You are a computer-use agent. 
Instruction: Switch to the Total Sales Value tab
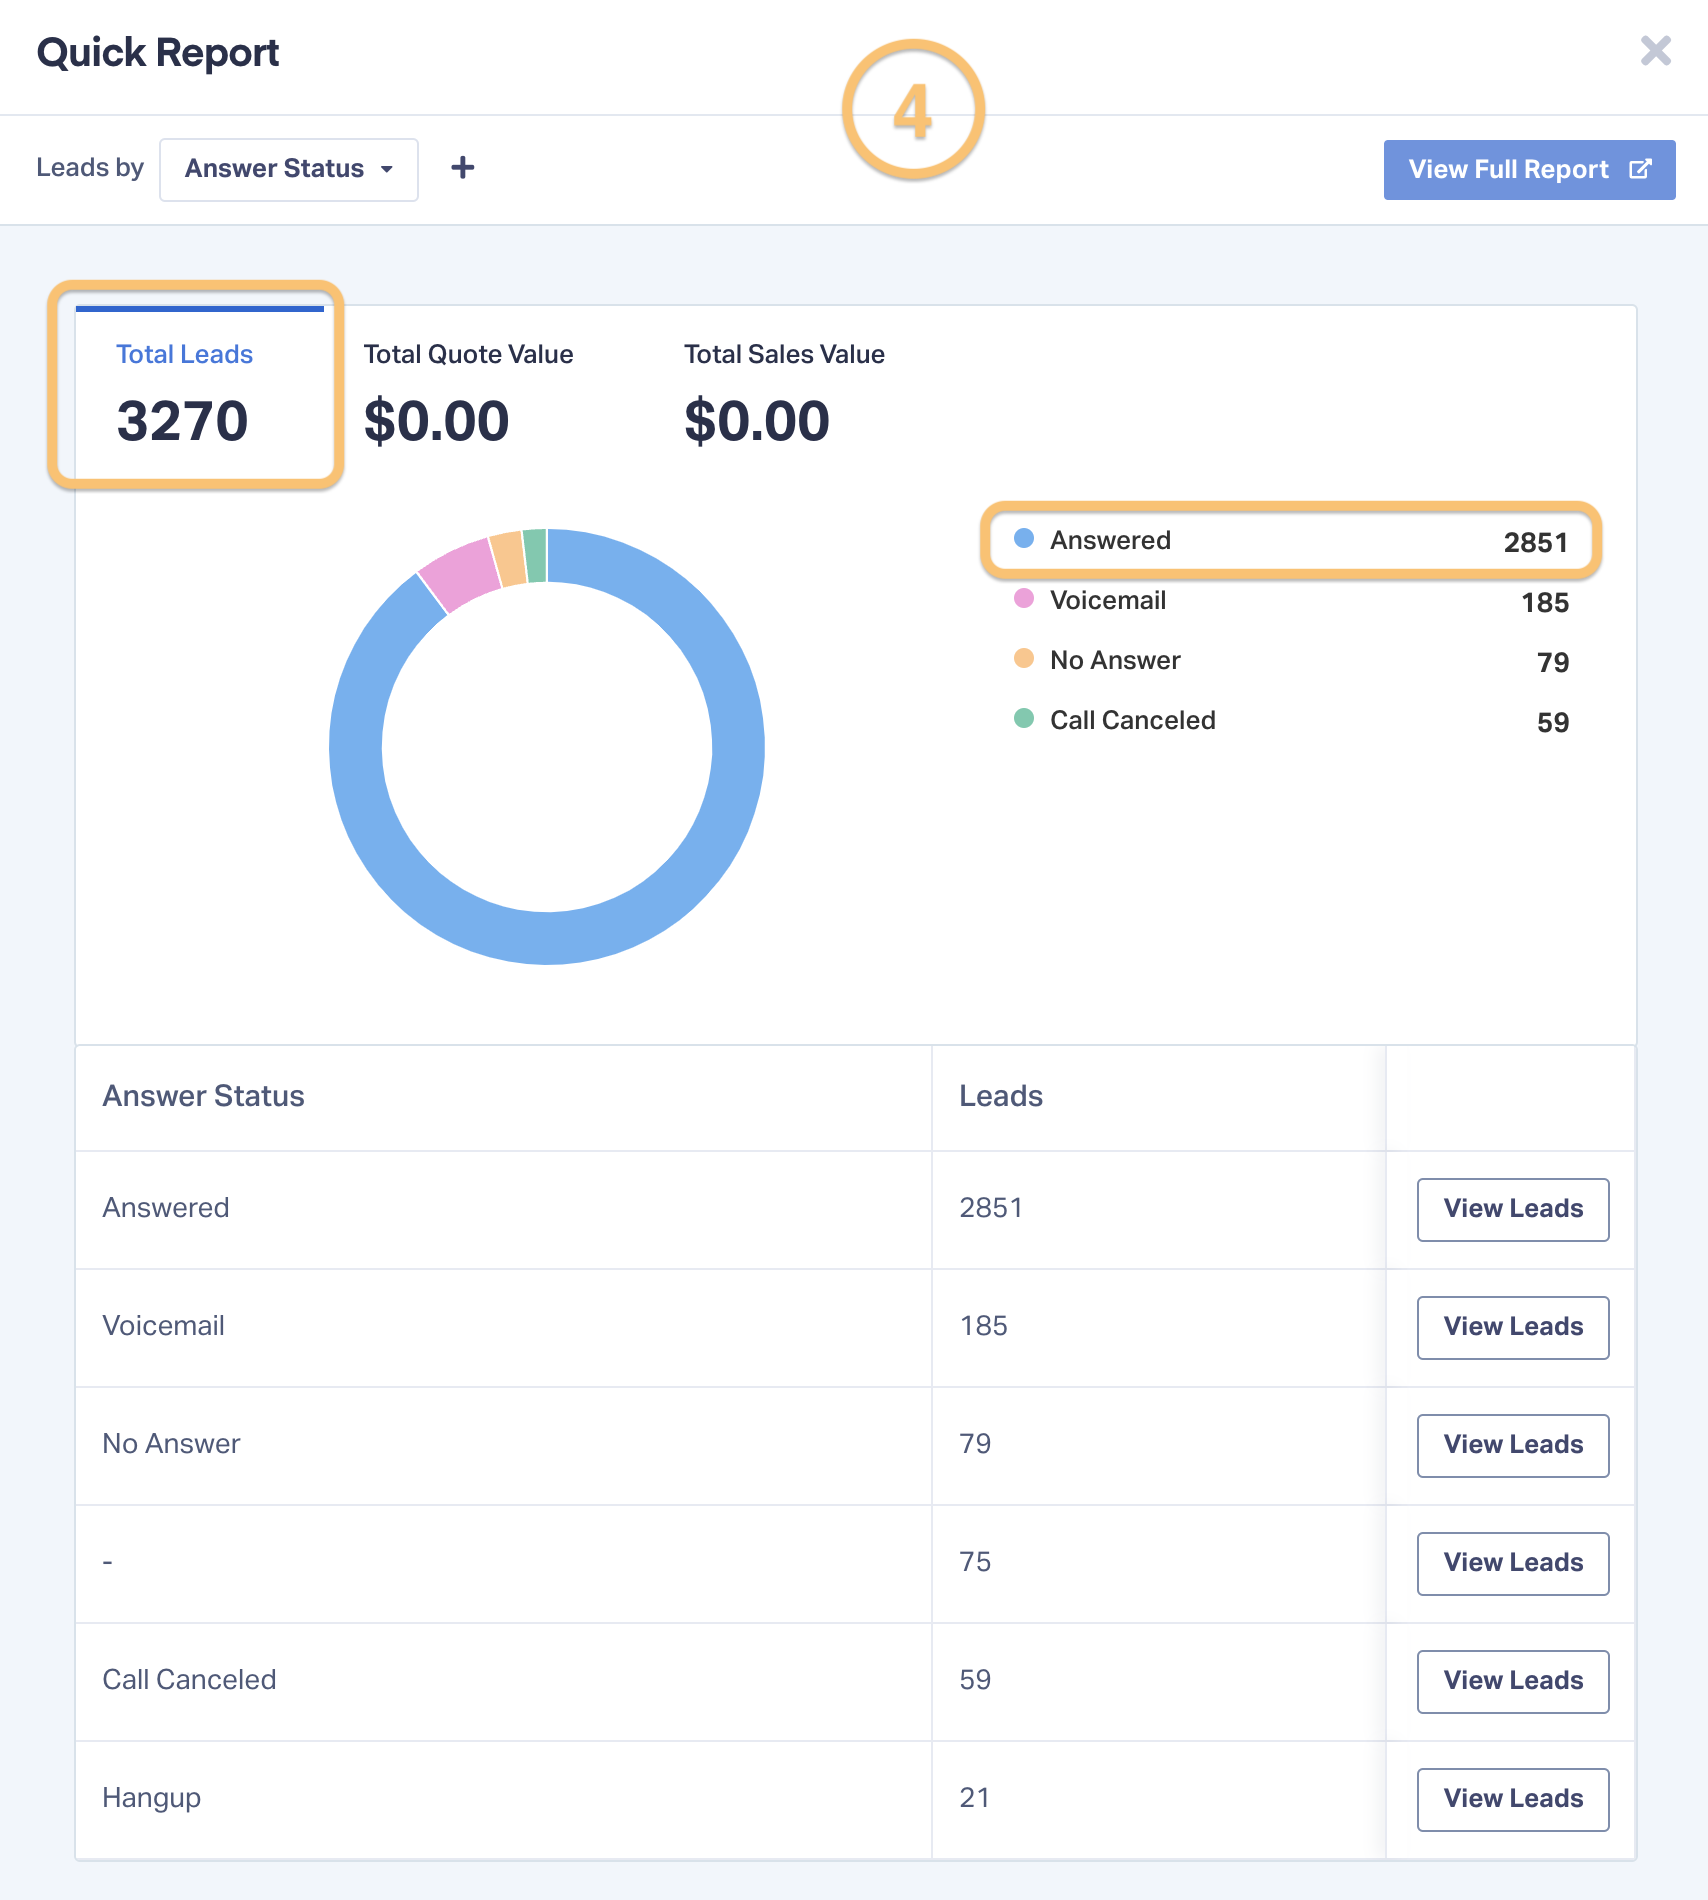[x=784, y=392]
